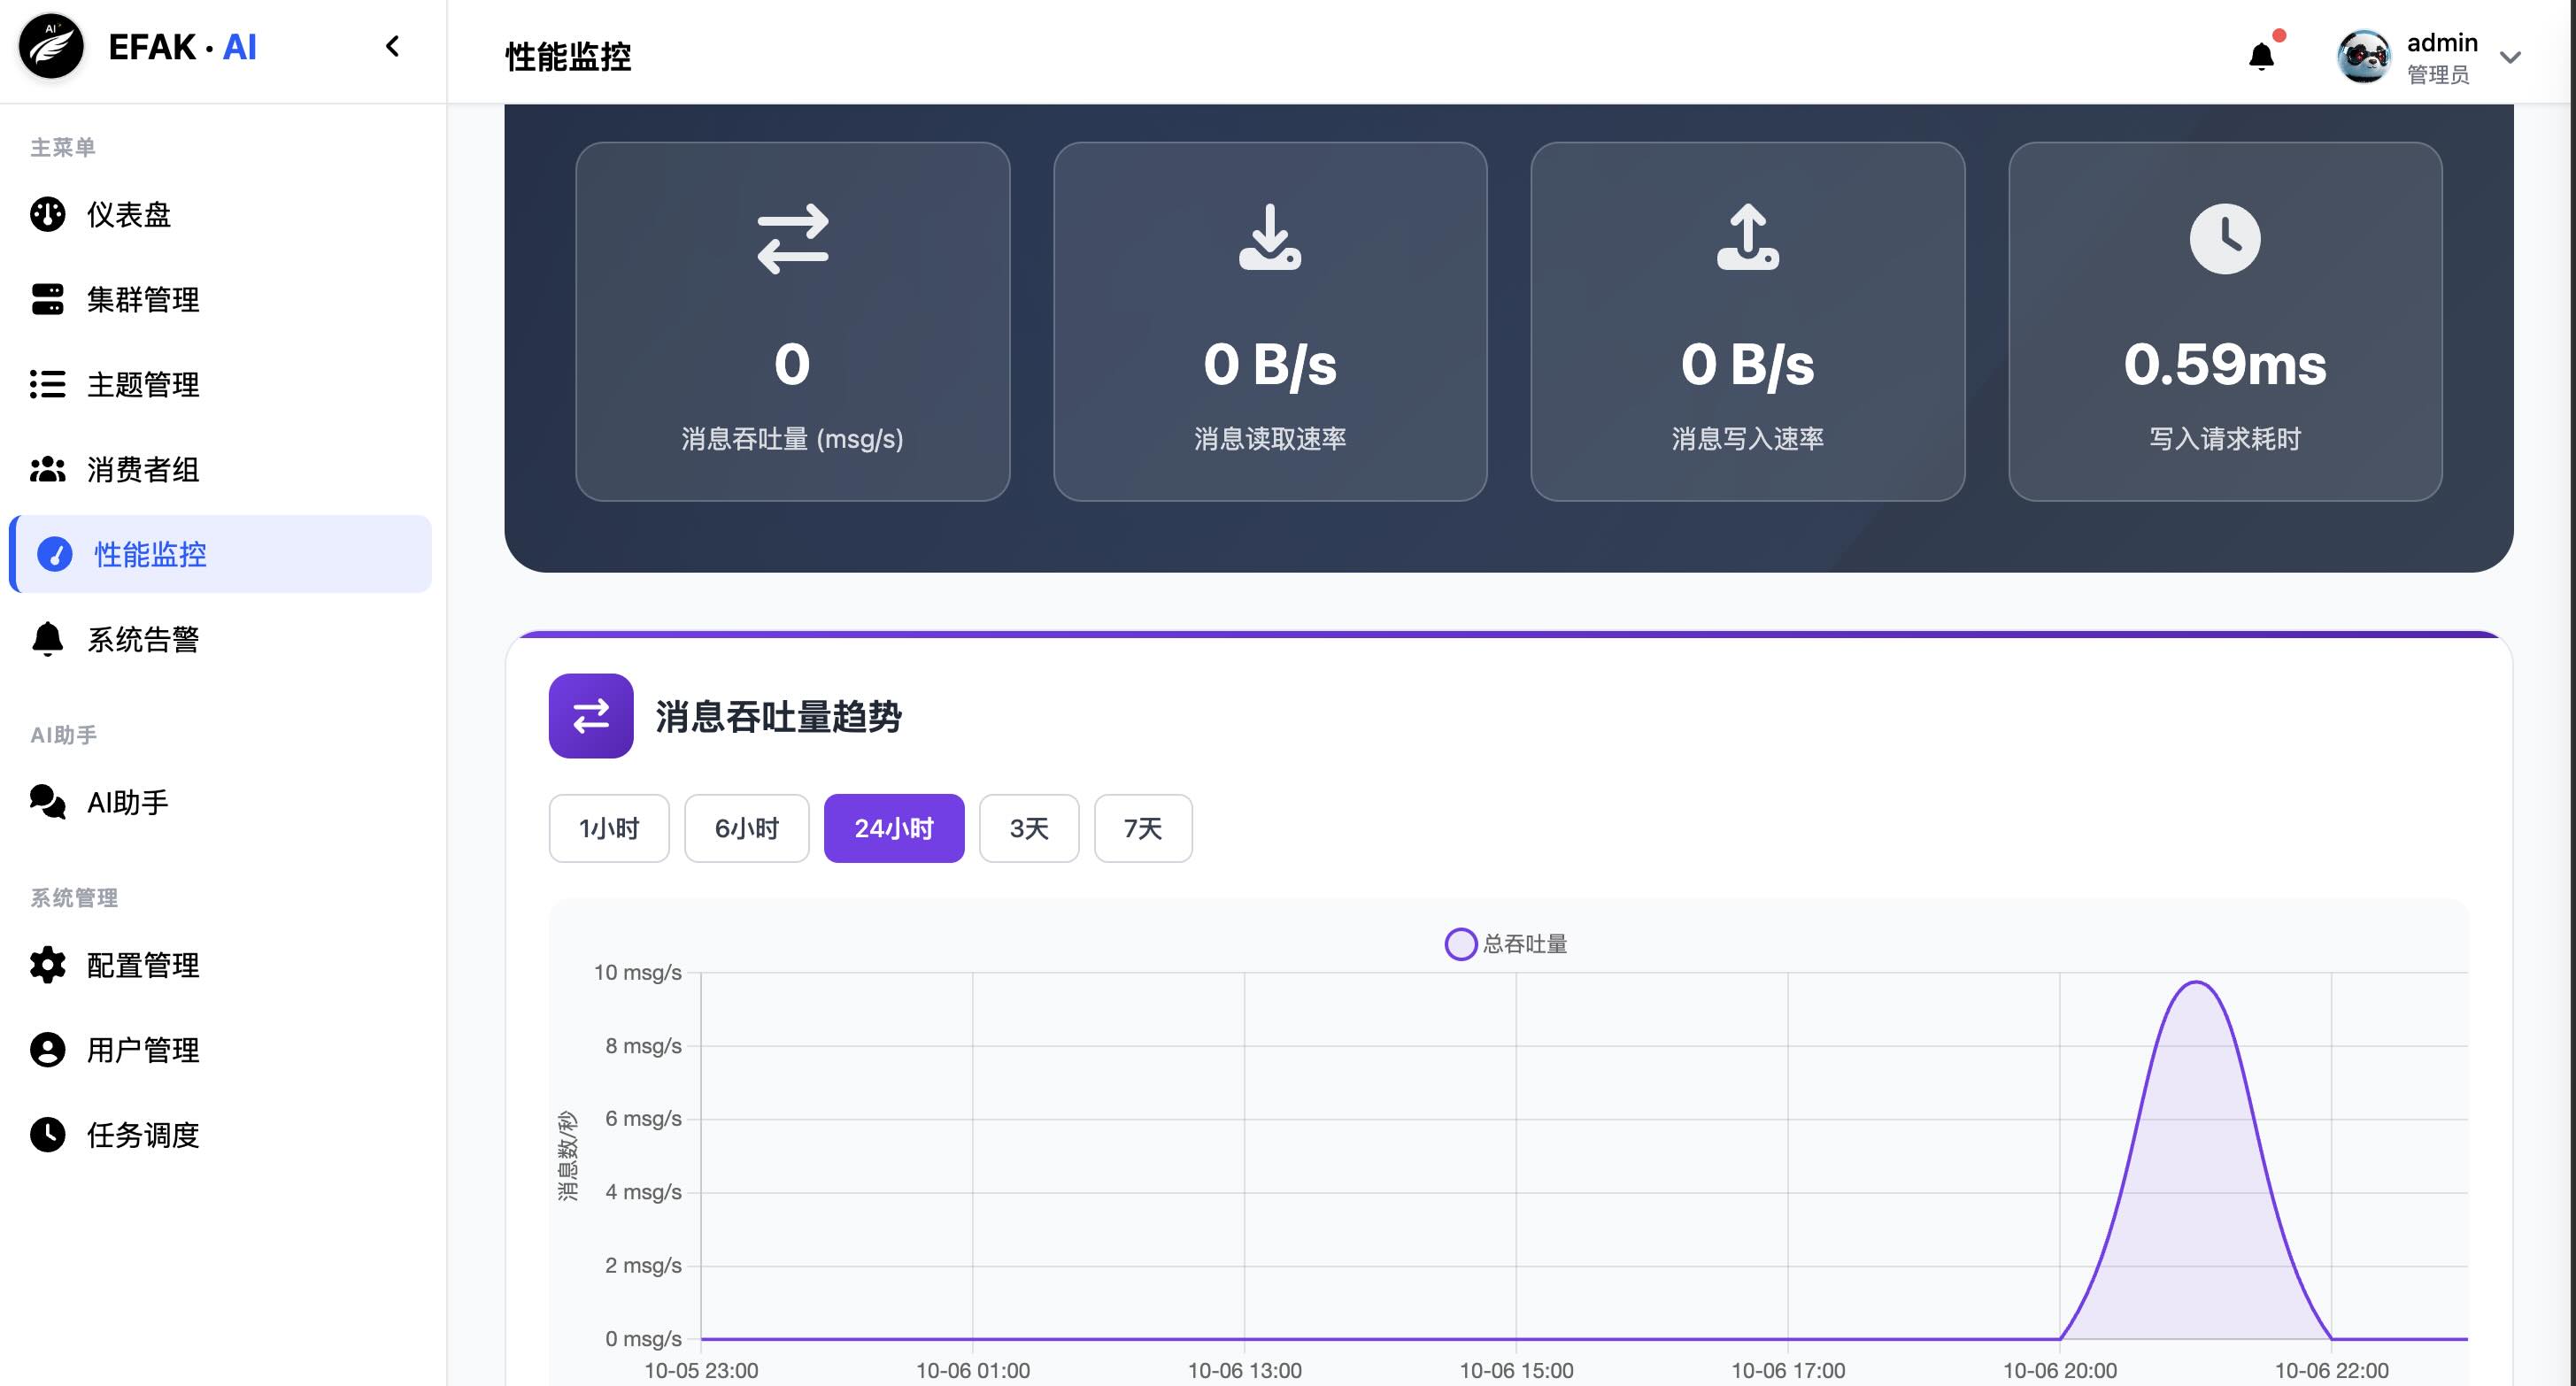The width and height of the screenshot is (2576, 1386).
Task: Click the 系统告警 bell icon
Action: 47,639
